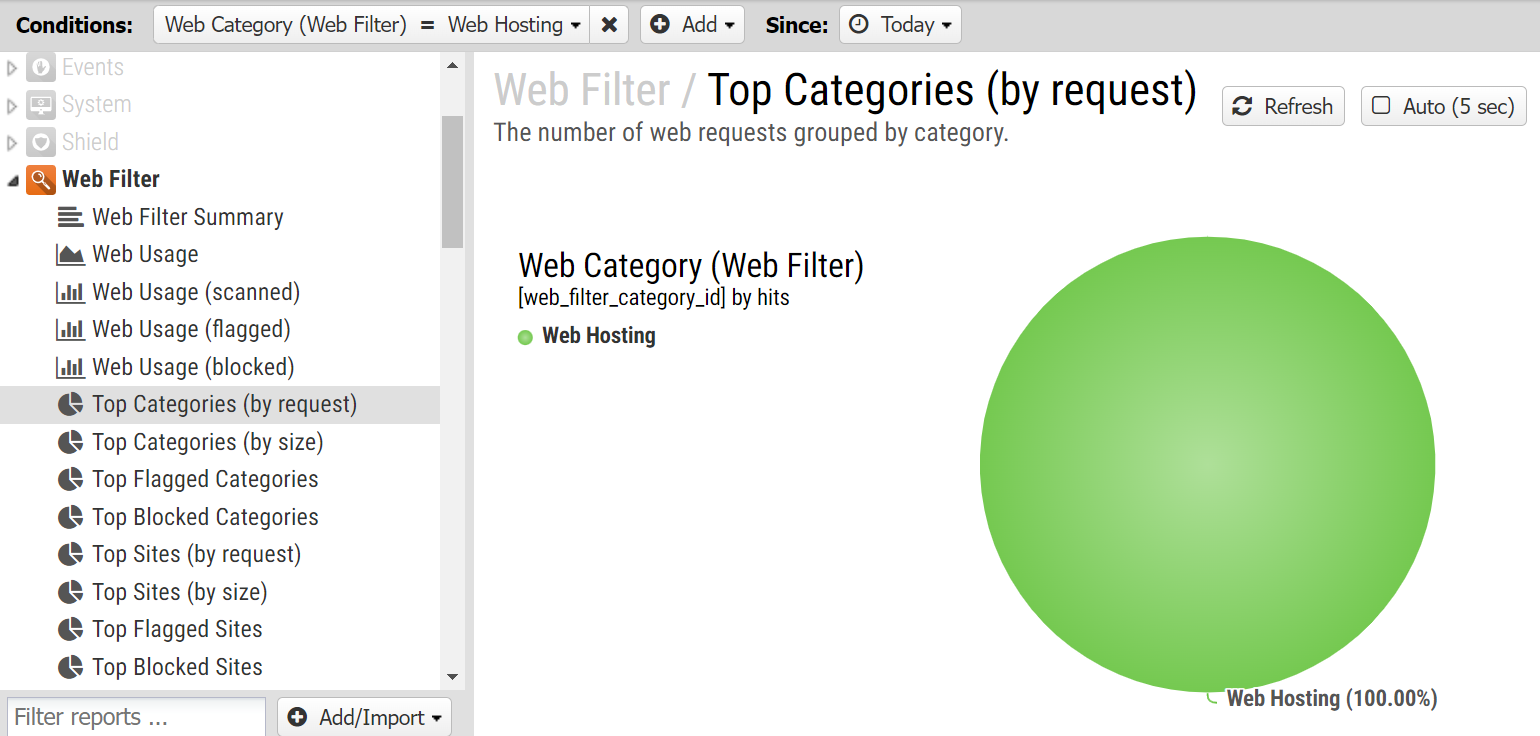The image size is (1540, 736).
Task: Open the Add/Import menu button
Action: [365, 717]
